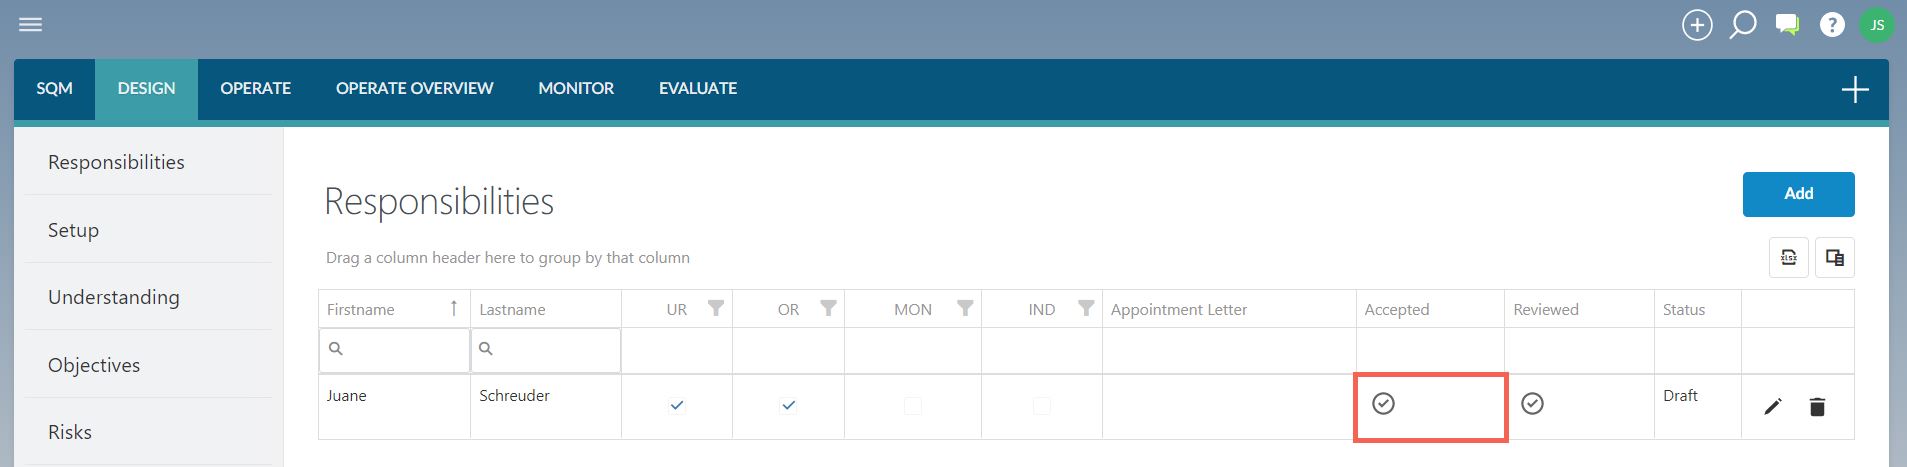This screenshot has height=467, width=1907.
Task: Switch to the OPERATE OVERVIEW tab
Action: click(x=414, y=88)
